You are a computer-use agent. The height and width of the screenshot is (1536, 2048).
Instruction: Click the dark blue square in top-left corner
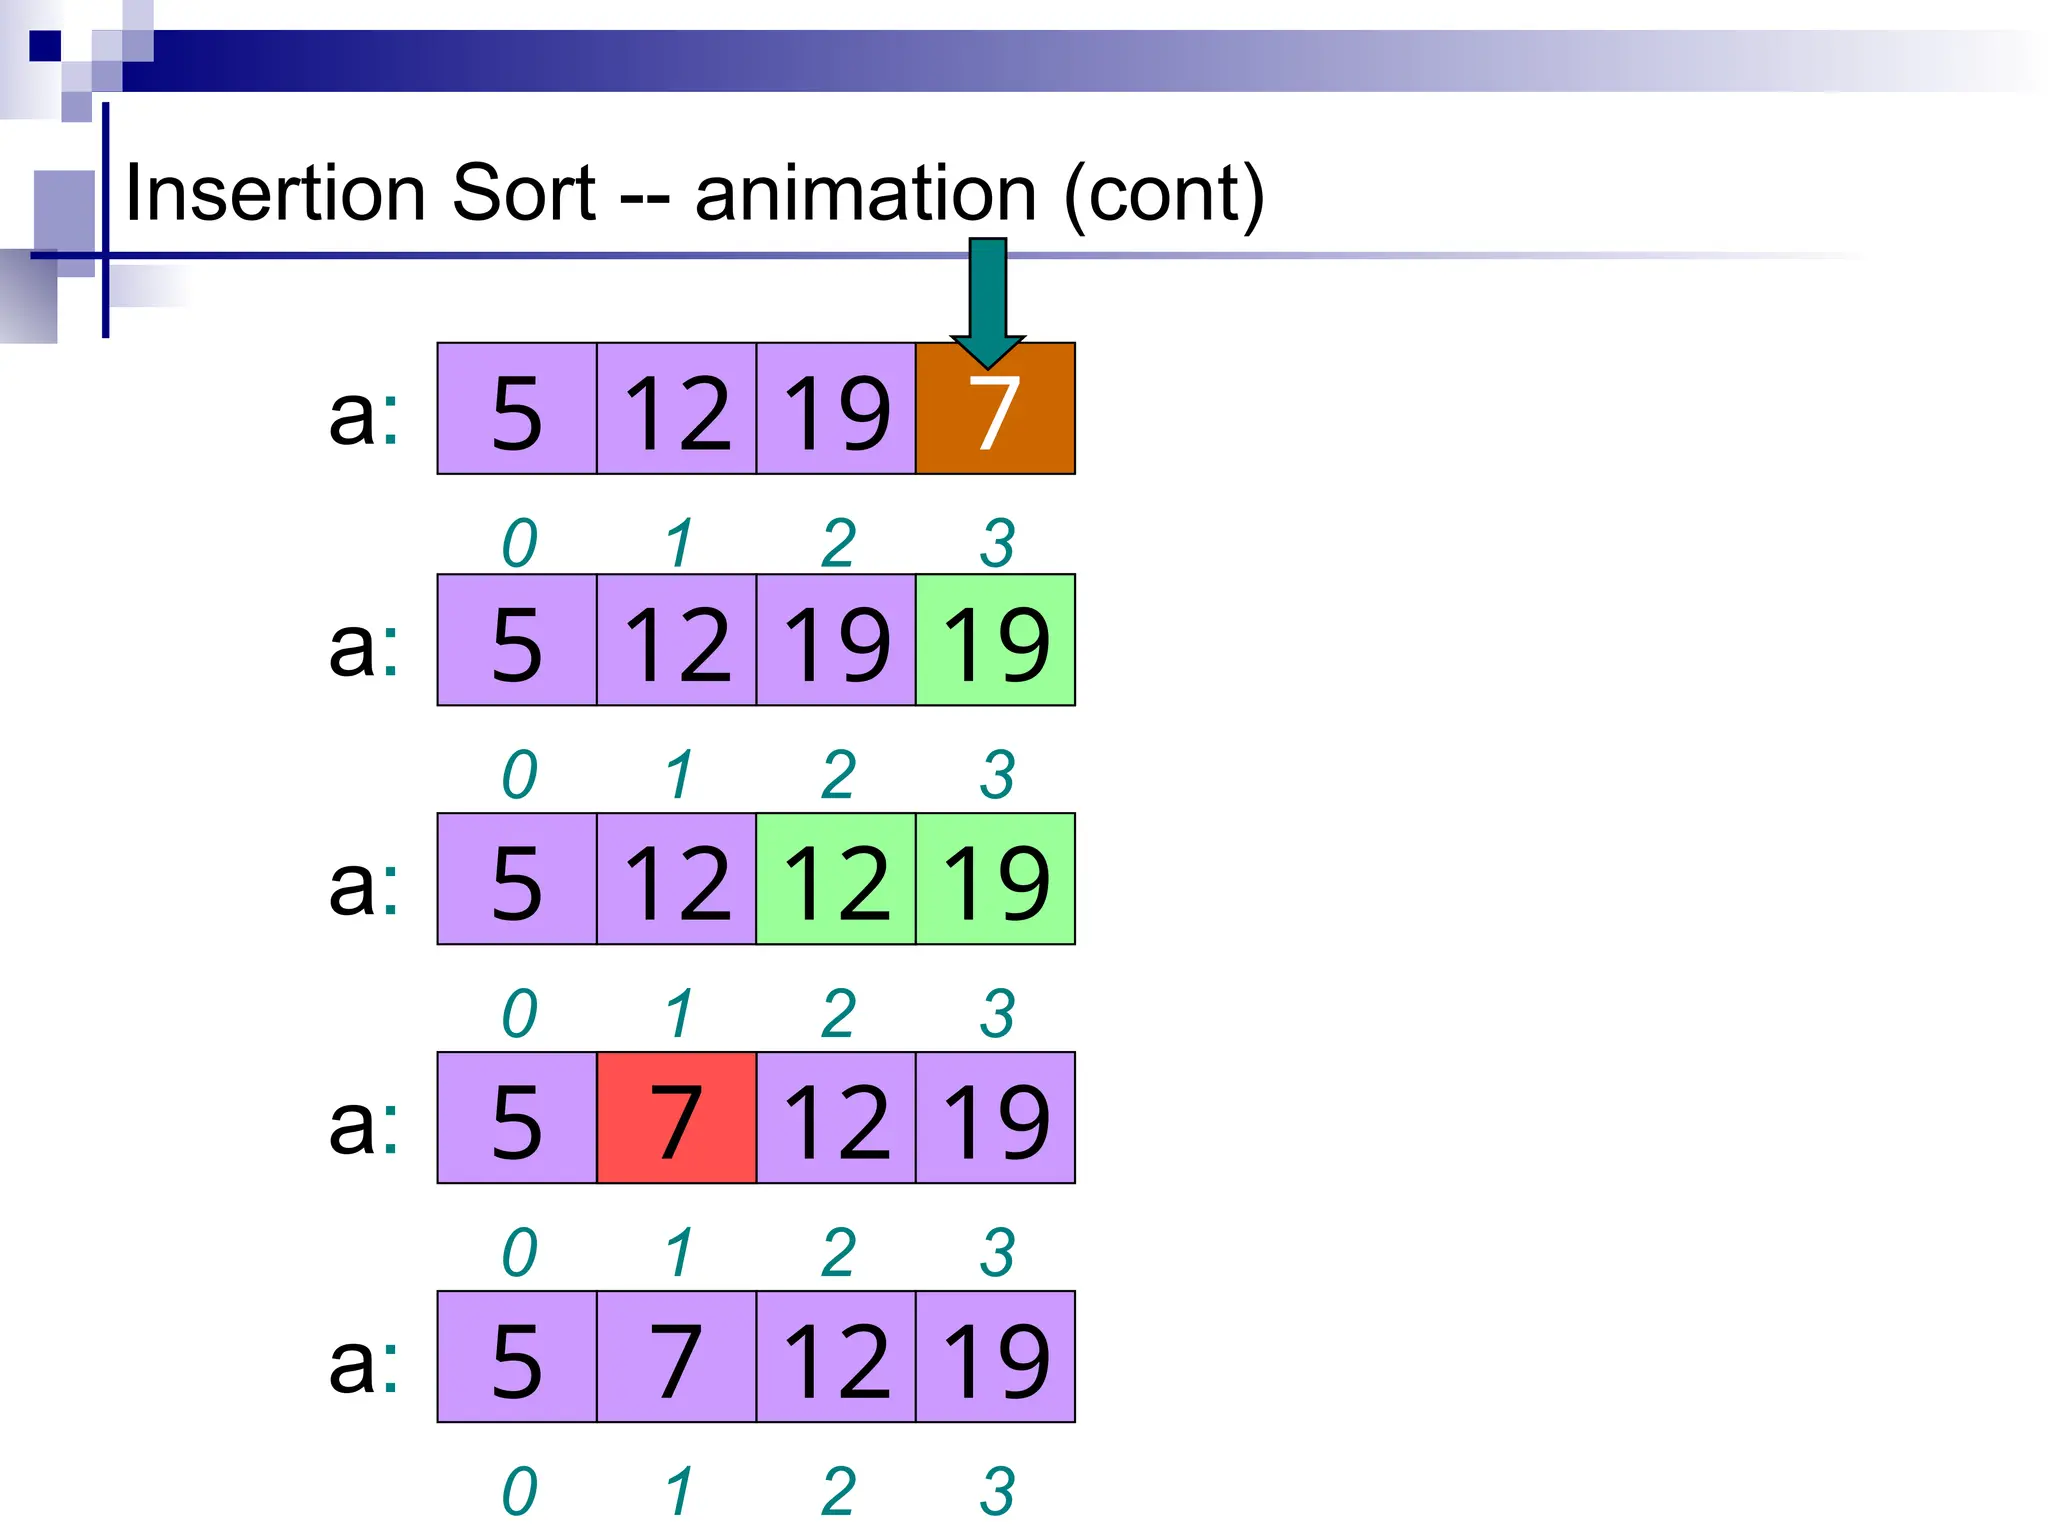coord(44,46)
